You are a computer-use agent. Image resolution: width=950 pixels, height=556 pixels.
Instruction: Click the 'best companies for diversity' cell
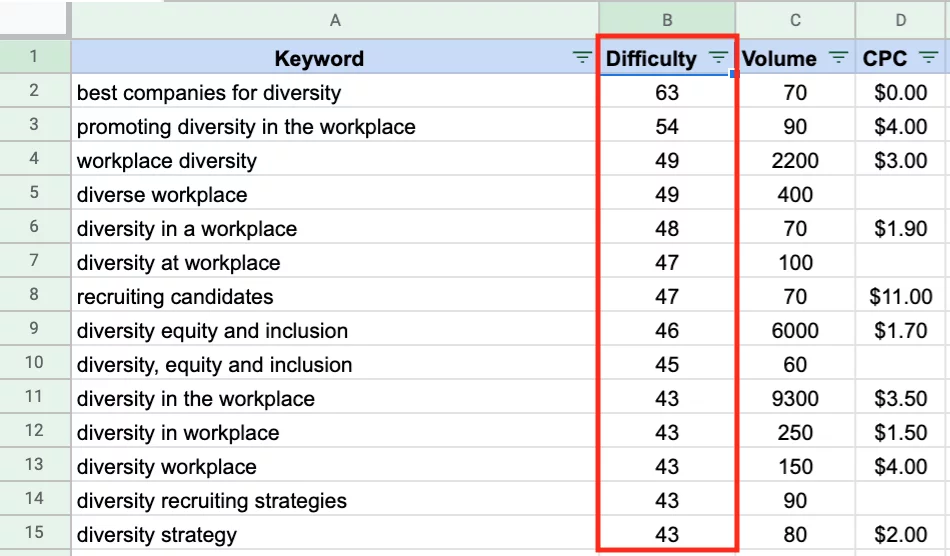(x=209, y=93)
